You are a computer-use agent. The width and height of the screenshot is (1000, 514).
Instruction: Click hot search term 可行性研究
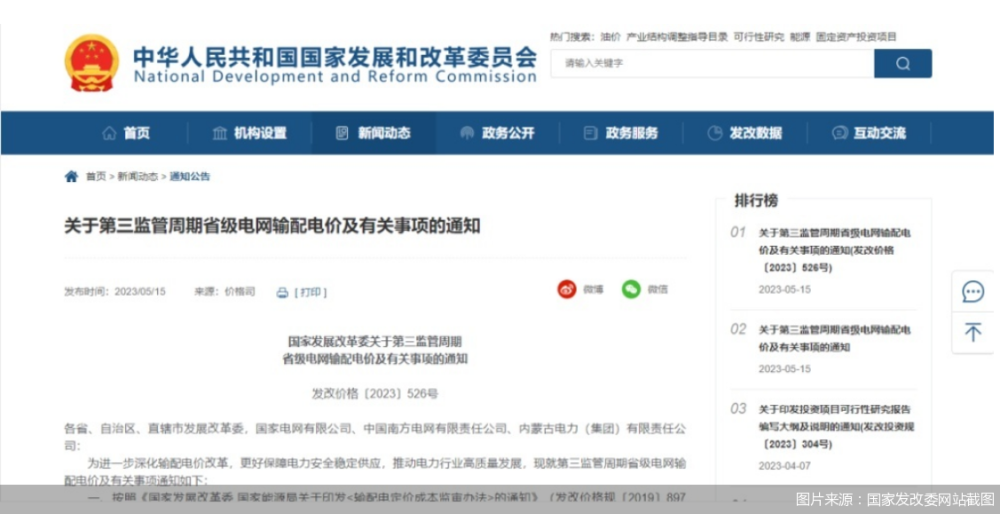[759, 37]
